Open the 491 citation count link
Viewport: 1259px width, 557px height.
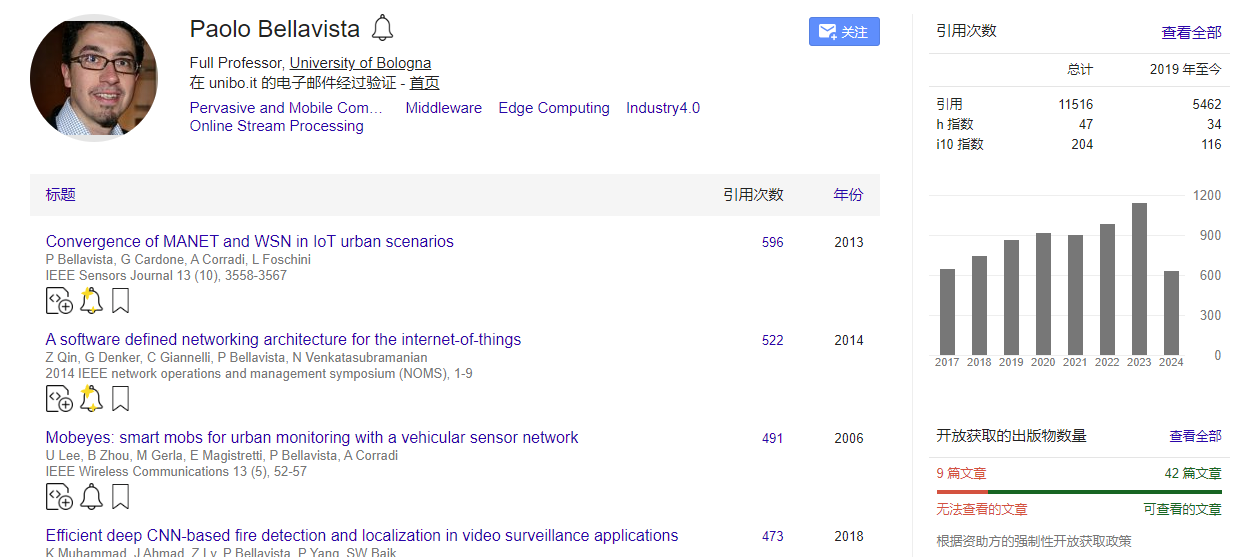tap(772, 438)
